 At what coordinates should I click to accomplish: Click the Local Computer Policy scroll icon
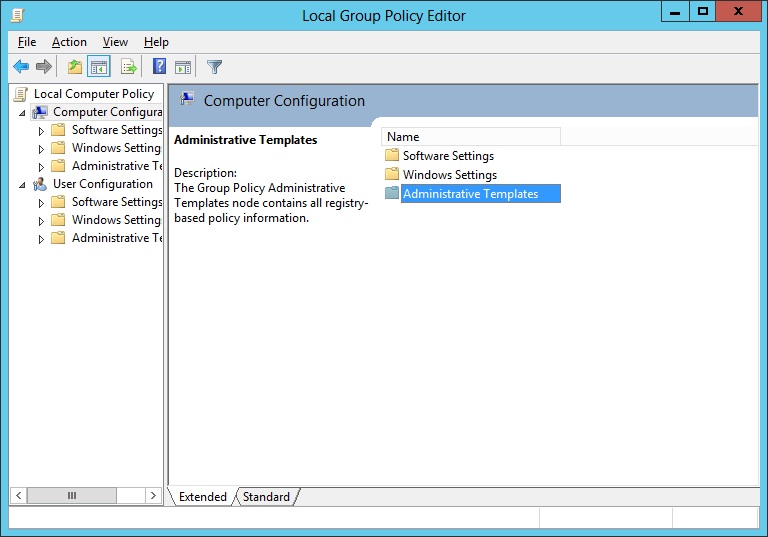21,94
